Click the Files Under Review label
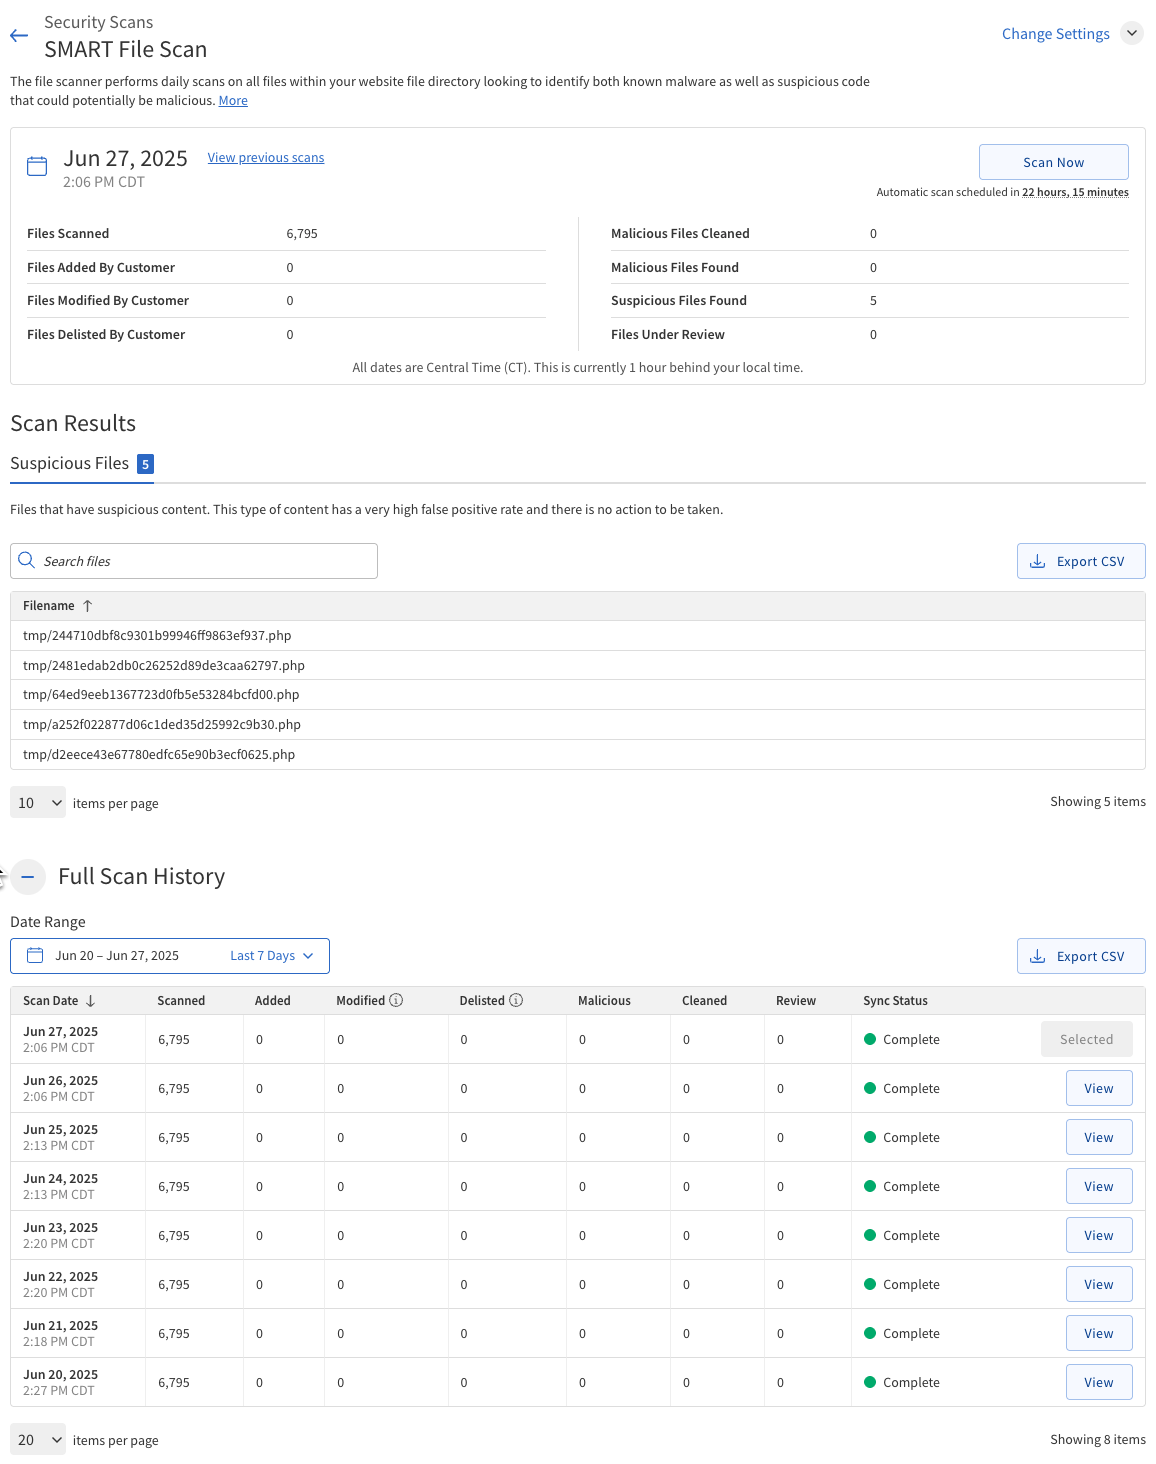Screen dimensions: 1156x1464 668,335
